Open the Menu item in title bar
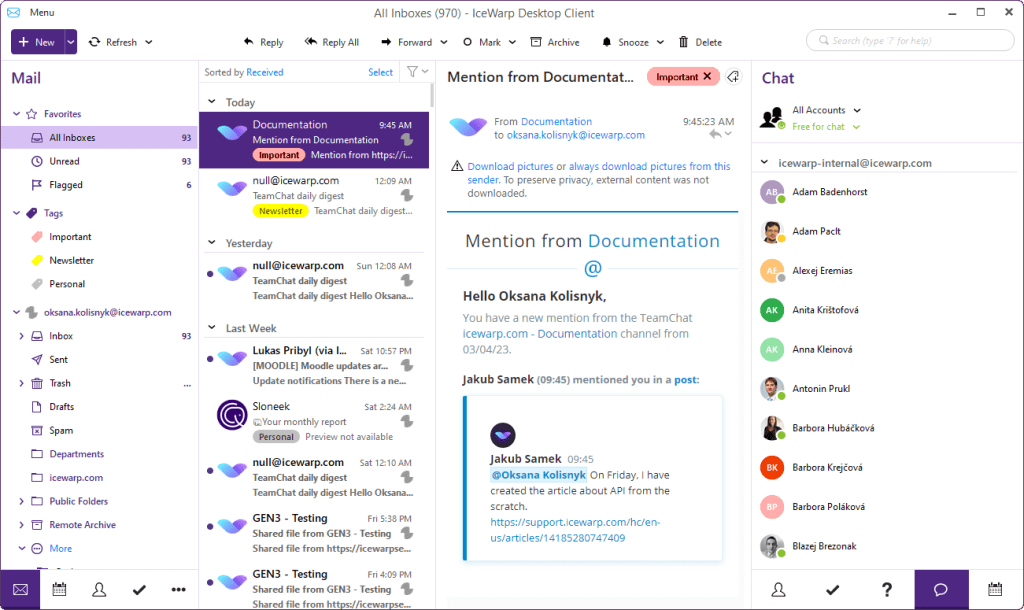This screenshot has width=1024, height=610. click(42, 12)
